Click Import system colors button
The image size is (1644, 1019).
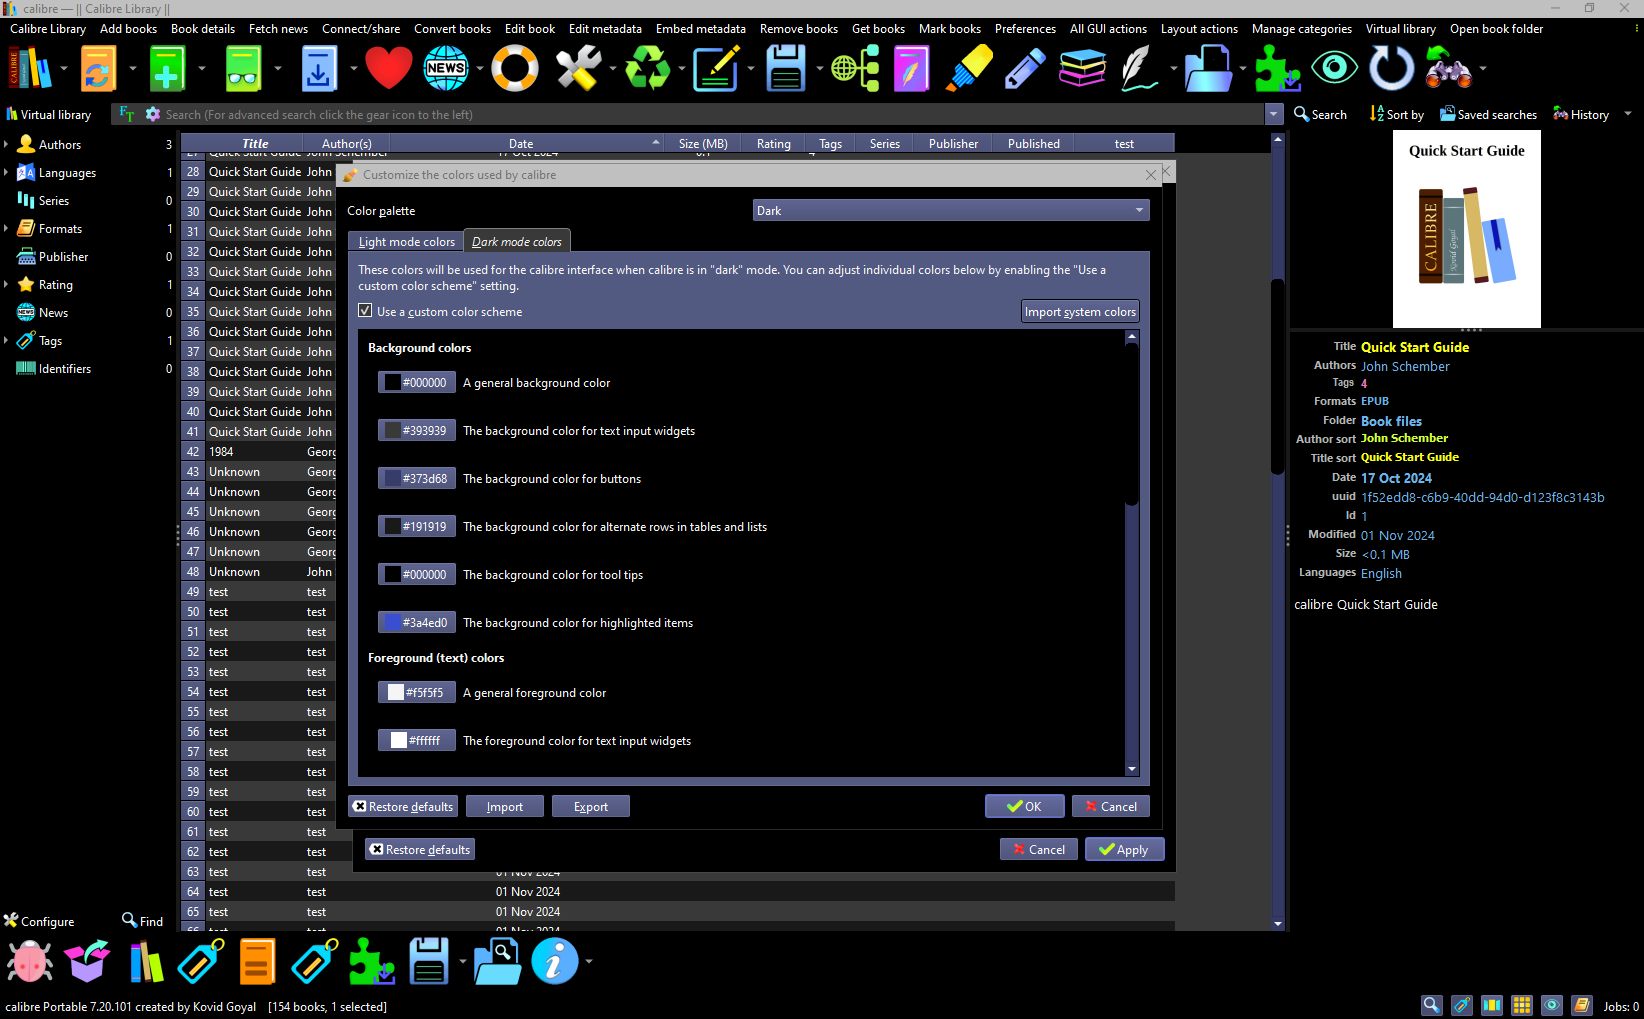pyautogui.click(x=1080, y=311)
